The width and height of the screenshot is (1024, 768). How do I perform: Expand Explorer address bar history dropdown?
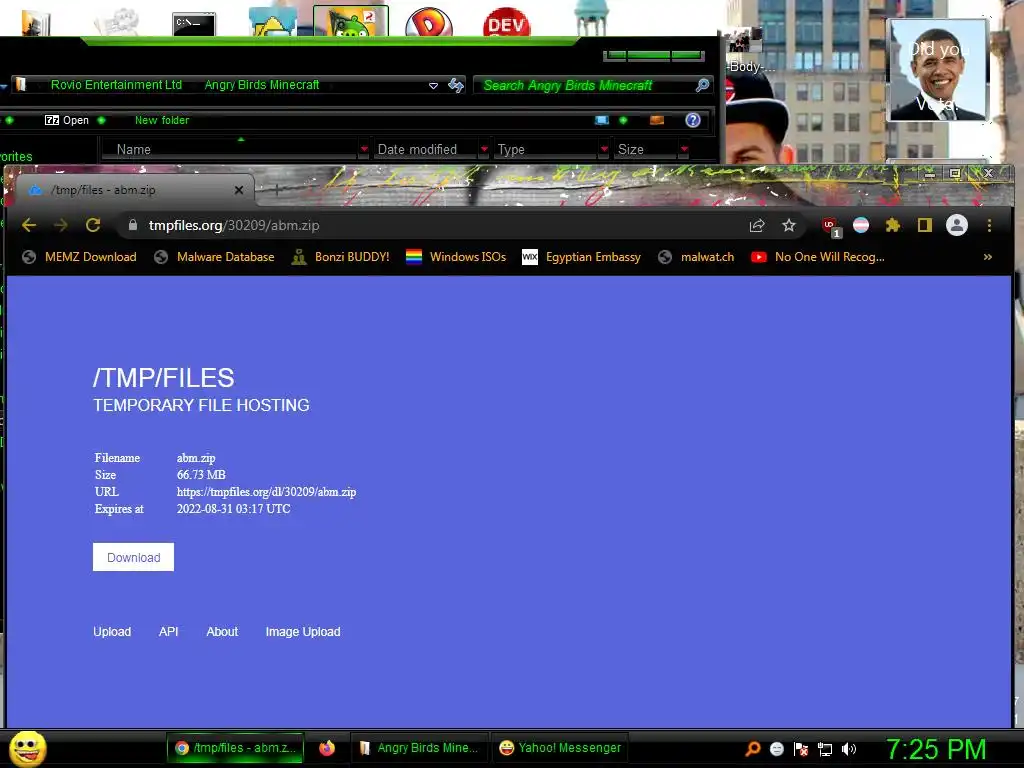(x=433, y=86)
